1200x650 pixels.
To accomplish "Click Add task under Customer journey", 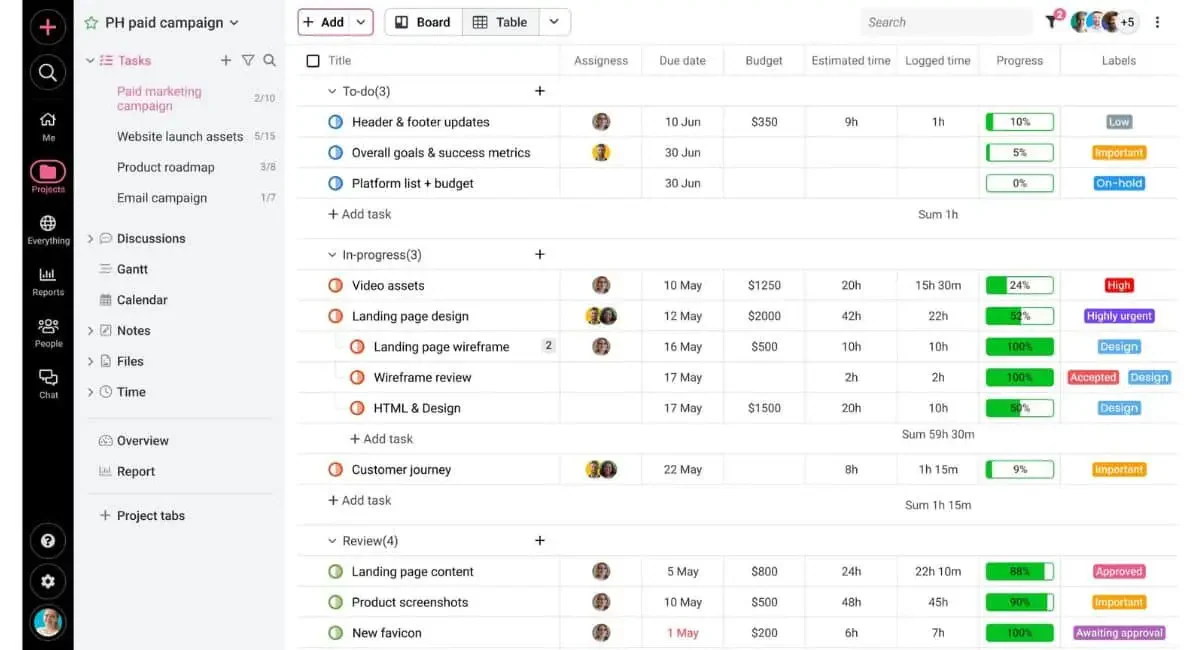I will [360, 500].
